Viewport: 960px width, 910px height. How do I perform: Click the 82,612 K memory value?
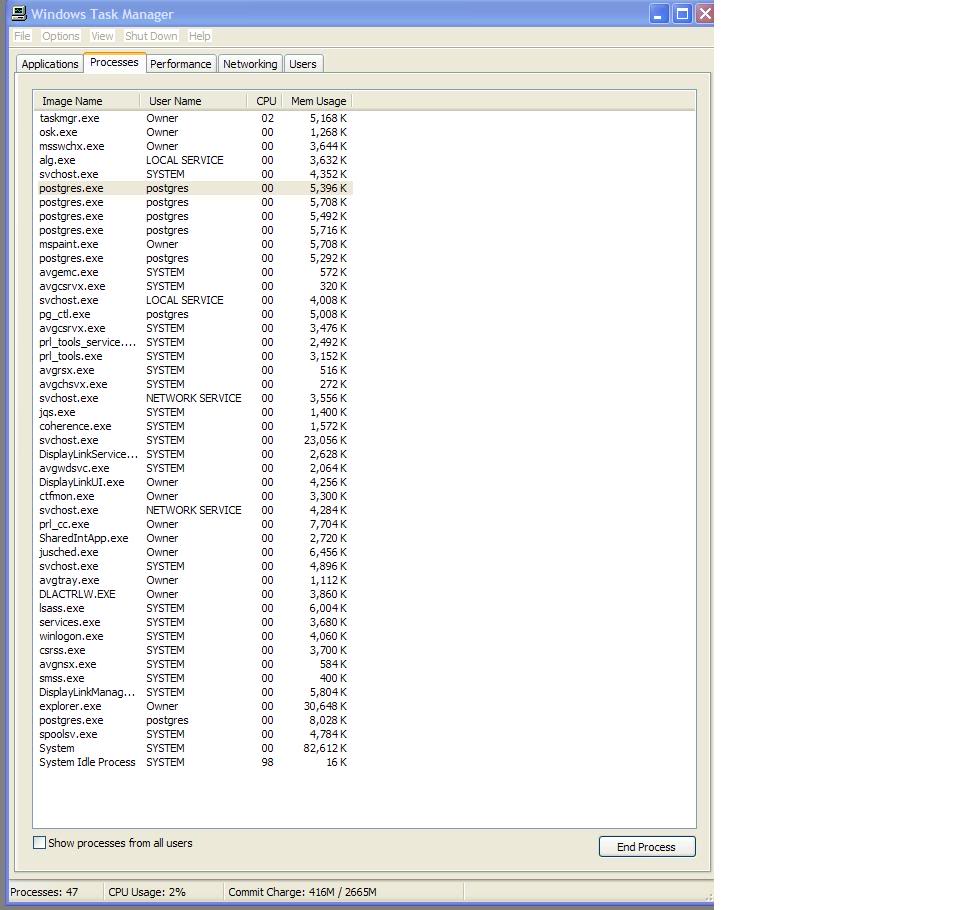click(x=325, y=748)
